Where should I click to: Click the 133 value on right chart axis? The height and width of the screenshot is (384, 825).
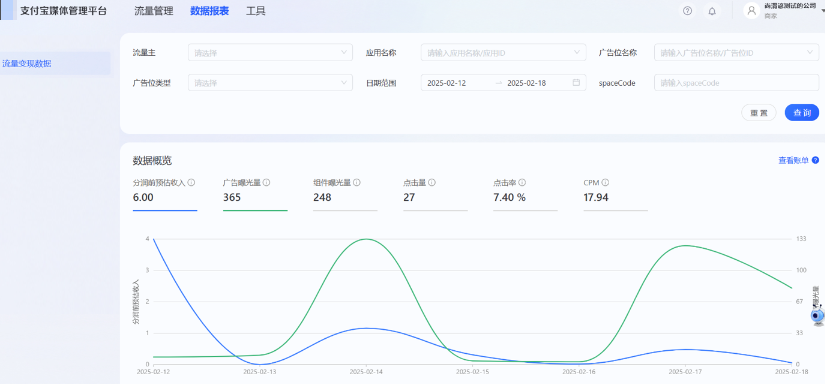(801, 239)
